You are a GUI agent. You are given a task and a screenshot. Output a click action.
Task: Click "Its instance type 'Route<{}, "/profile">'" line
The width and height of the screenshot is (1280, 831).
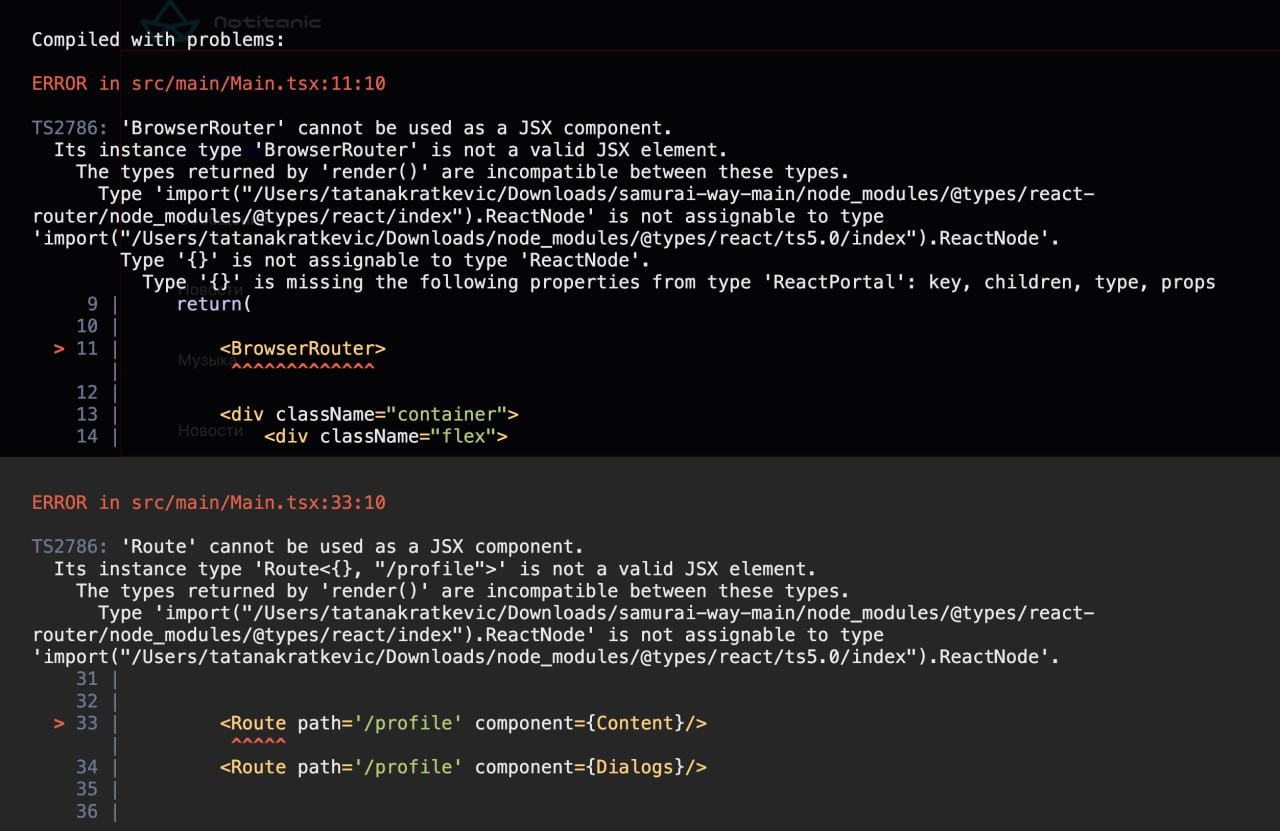pyautogui.click(x=435, y=569)
